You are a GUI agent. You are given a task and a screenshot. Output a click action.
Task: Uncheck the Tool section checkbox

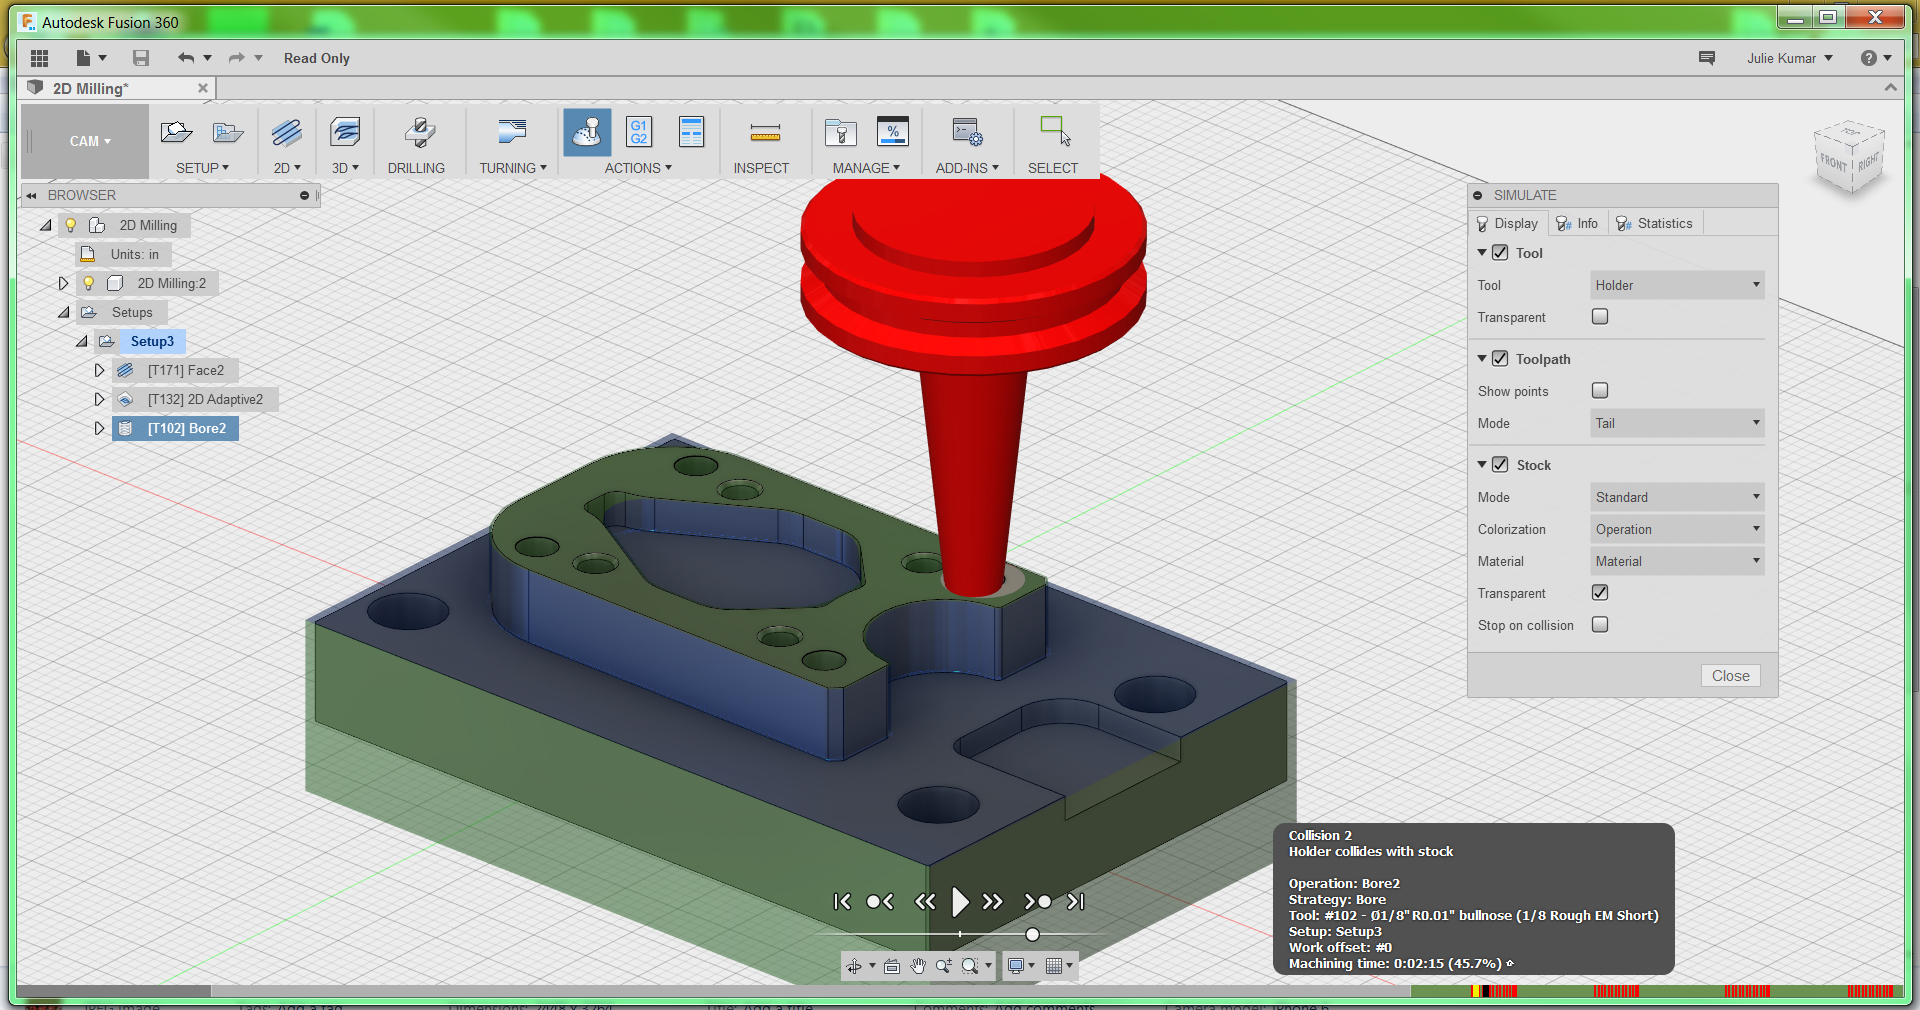pyautogui.click(x=1500, y=253)
